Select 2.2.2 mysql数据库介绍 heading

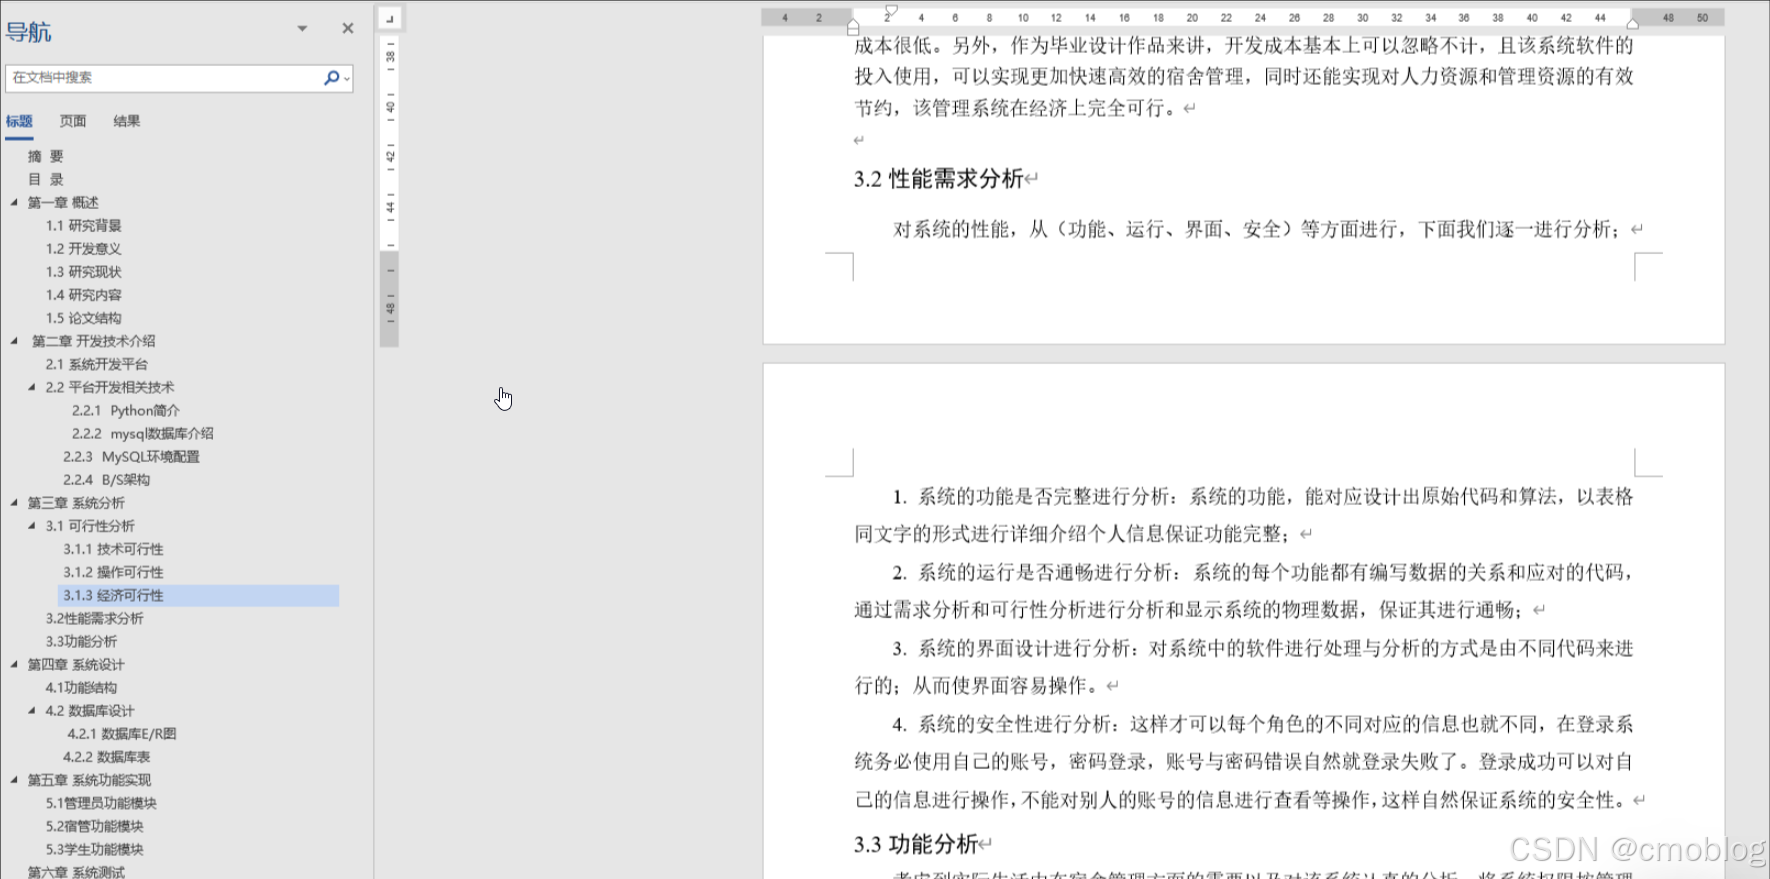[x=142, y=433]
